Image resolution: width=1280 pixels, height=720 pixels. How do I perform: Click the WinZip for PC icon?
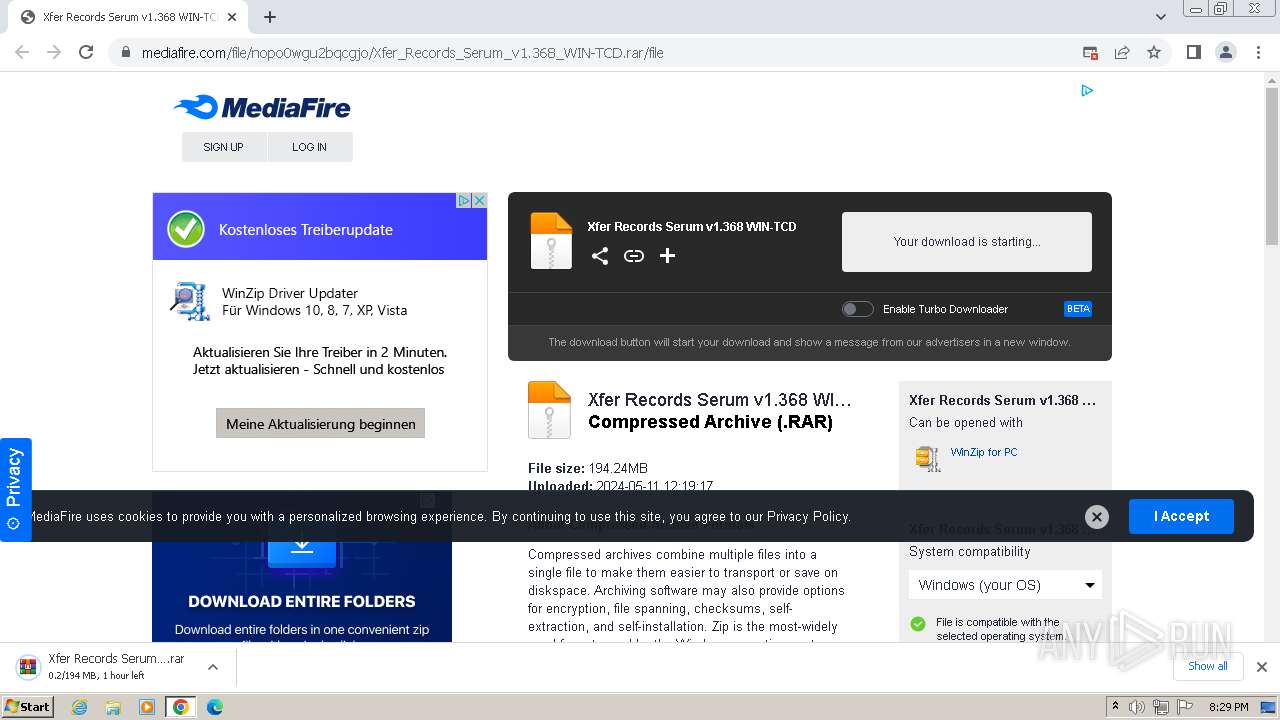pyautogui.click(x=928, y=458)
